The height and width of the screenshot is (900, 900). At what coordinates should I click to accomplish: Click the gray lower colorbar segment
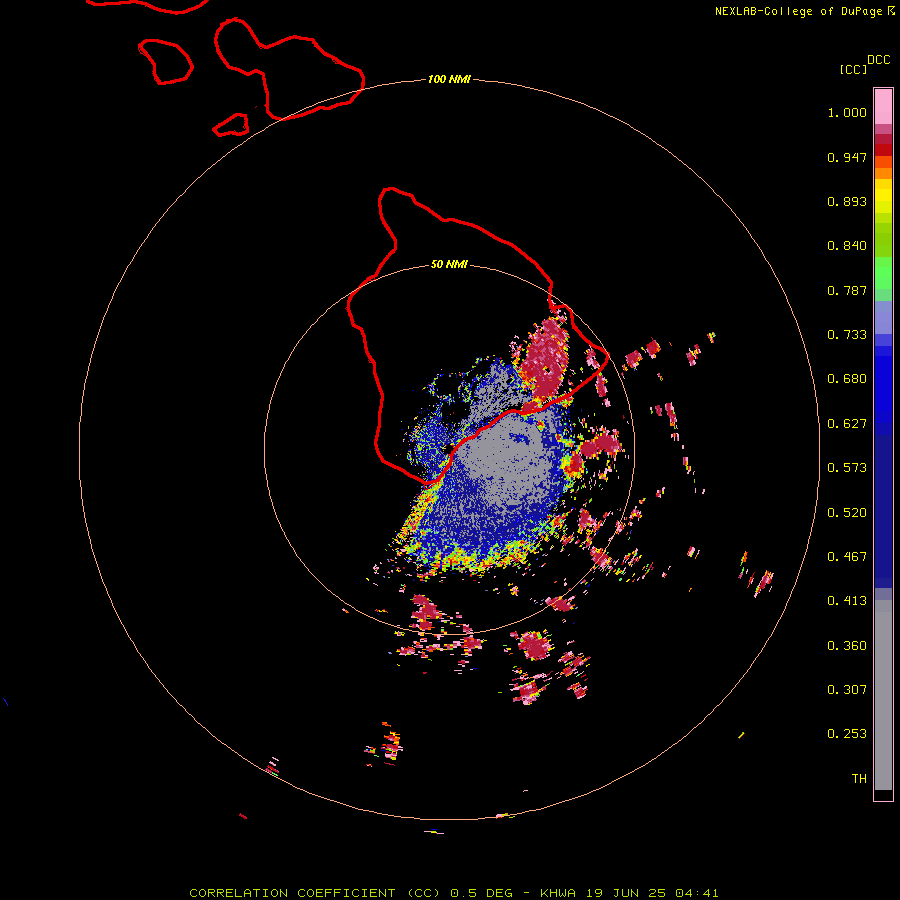883,695
